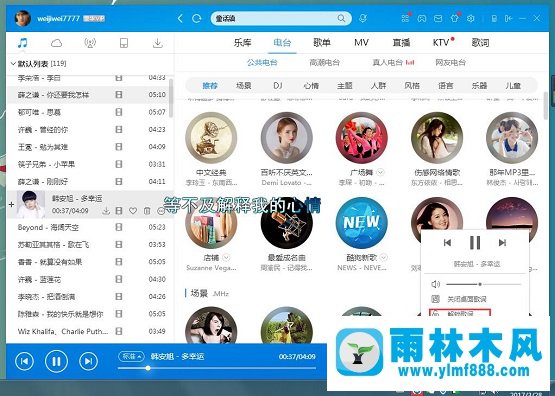Click the song progress bar in bottom player
This screenshot has width=555, height=396.
pos(217,368)
